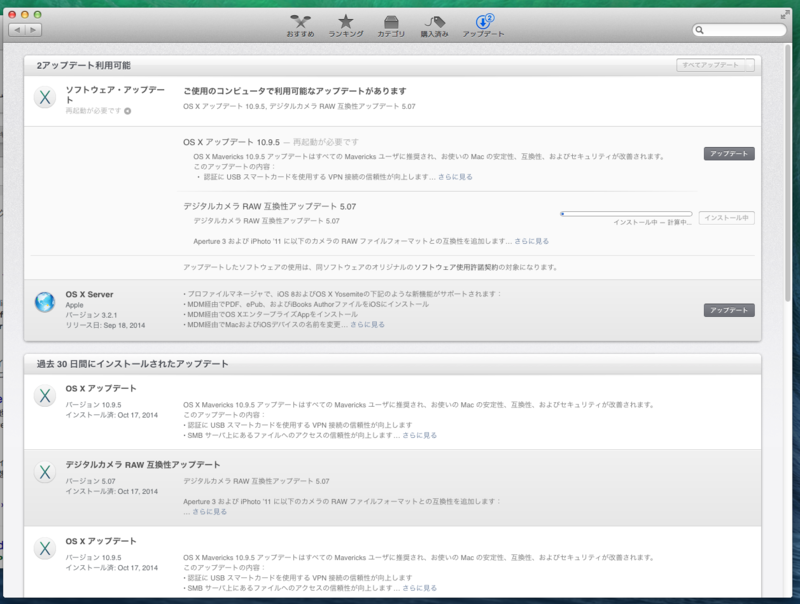Click the リリース日: Sep 18, 2014 text
This screenshot has height=604, width=800.
(105, 325)
